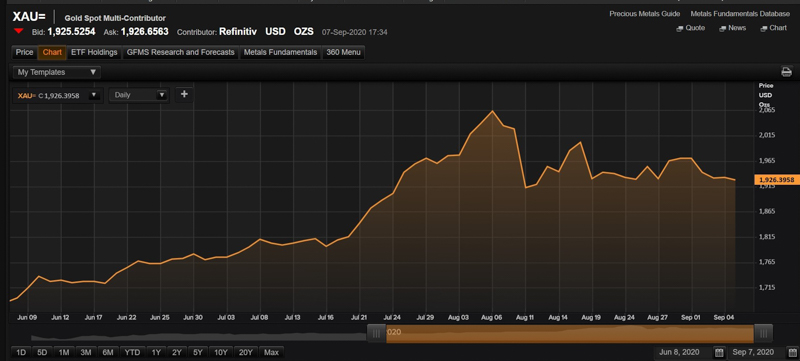This screenshot has width=800, height=361.
Task: Open the Metals Fundamentals tab
Action: (x=280, y=53)
